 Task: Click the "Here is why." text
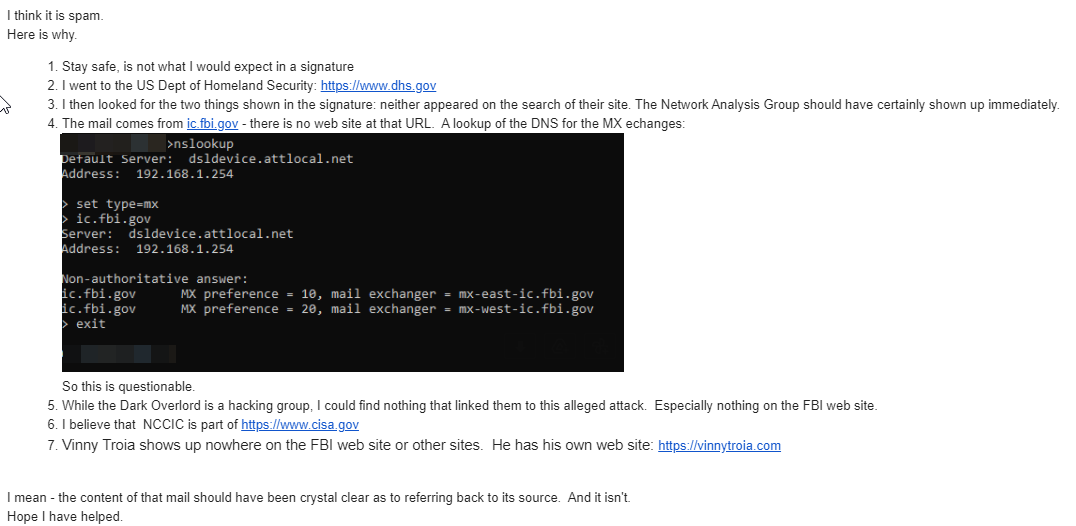tap(41, 35)
